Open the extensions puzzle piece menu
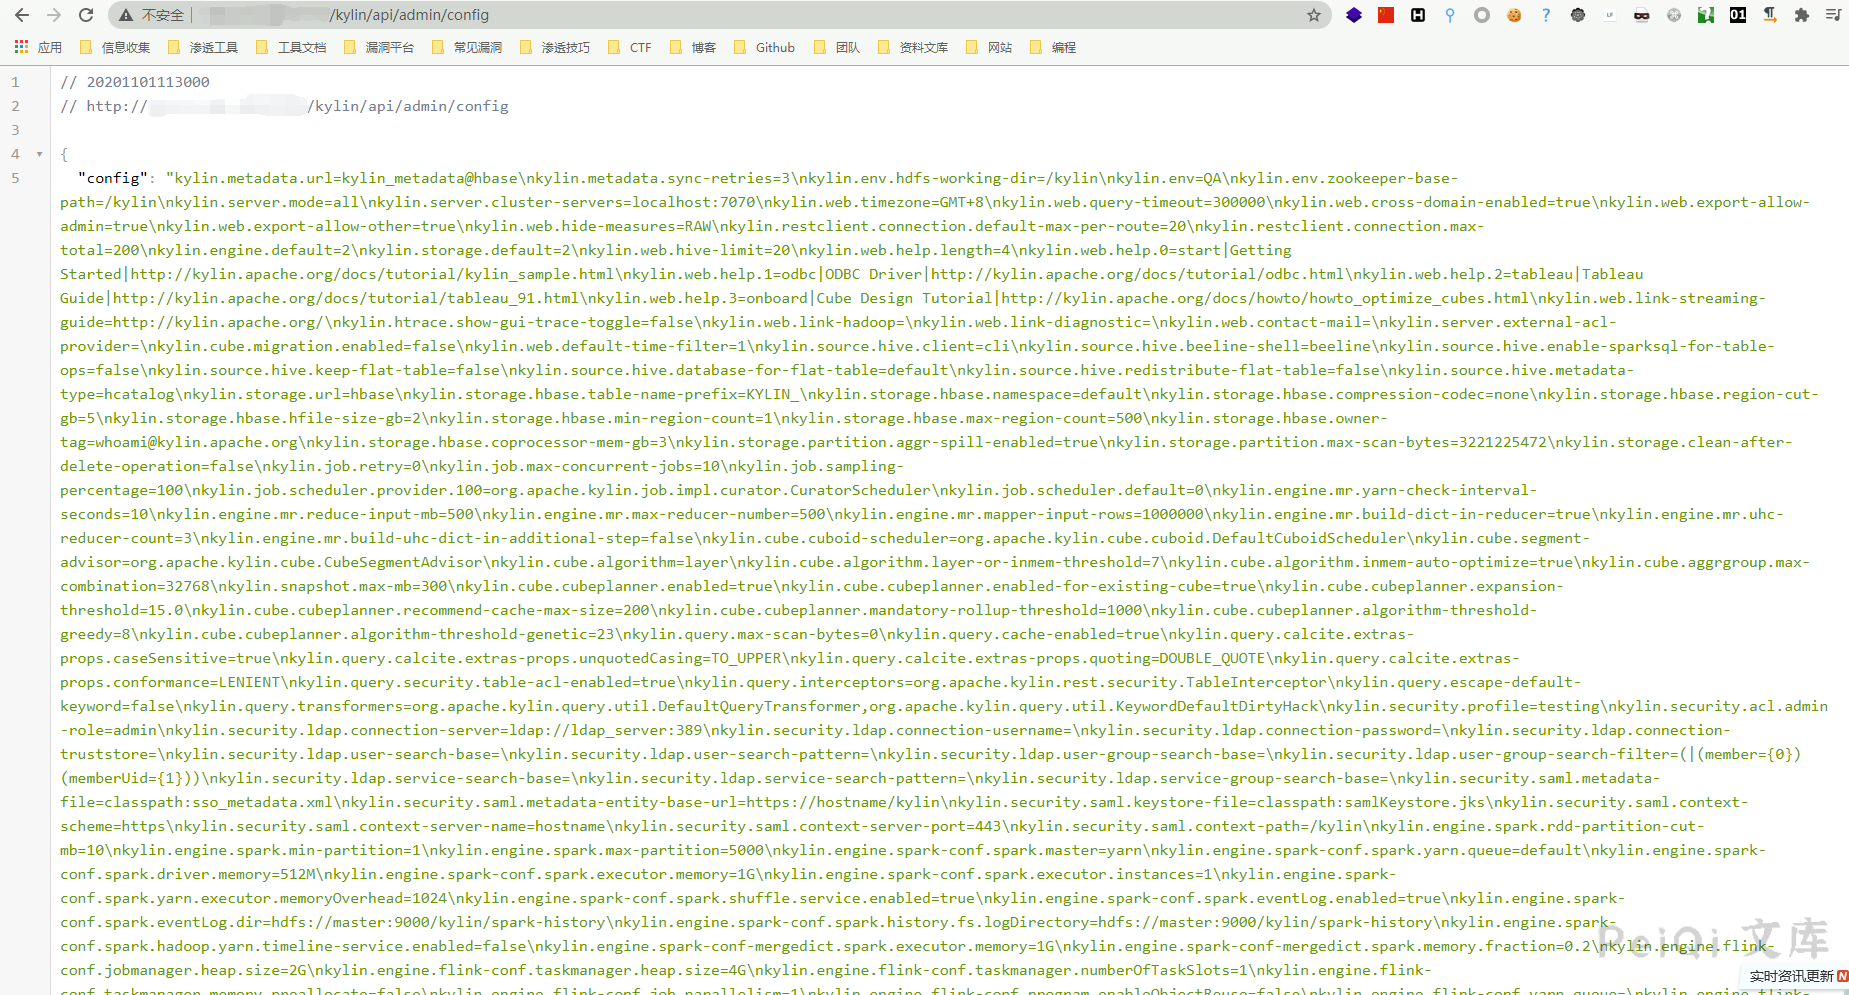 point(1802,15)
